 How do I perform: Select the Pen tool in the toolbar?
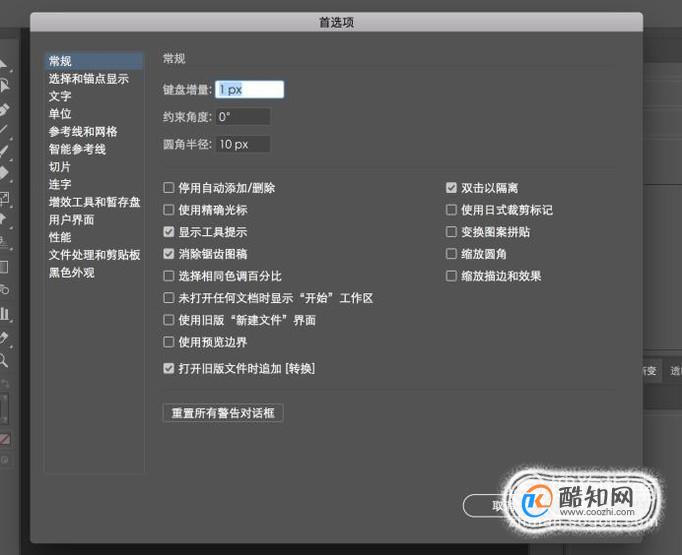(3, 110)
